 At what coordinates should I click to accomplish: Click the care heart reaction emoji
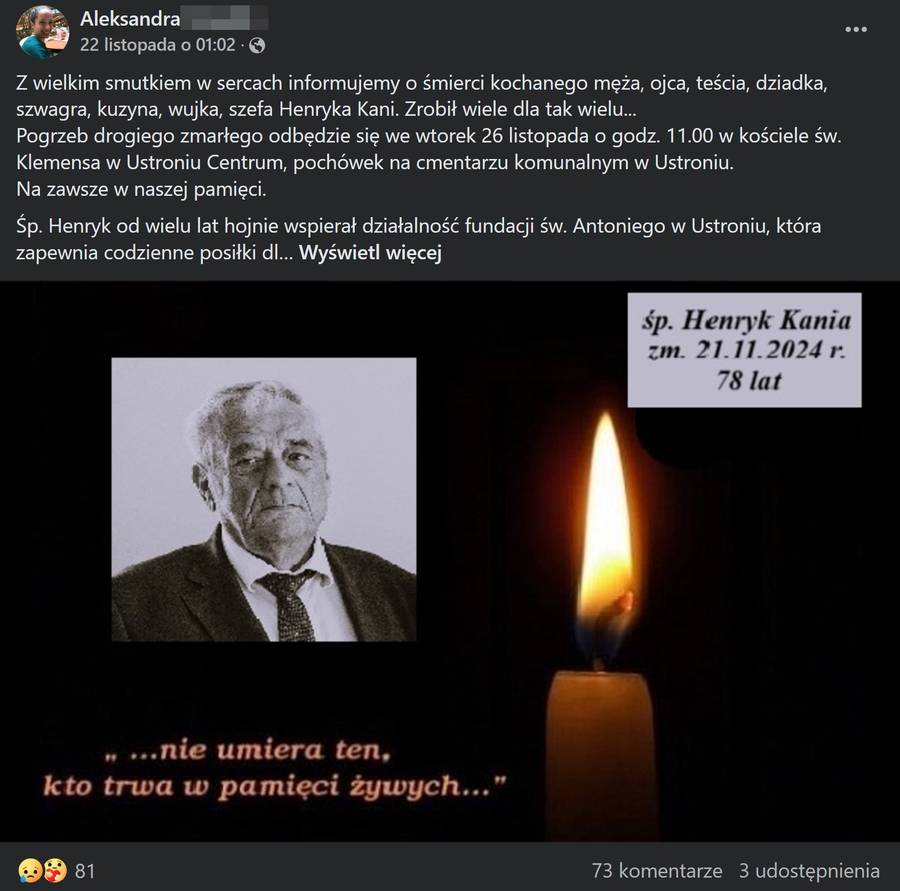[55, 870]
